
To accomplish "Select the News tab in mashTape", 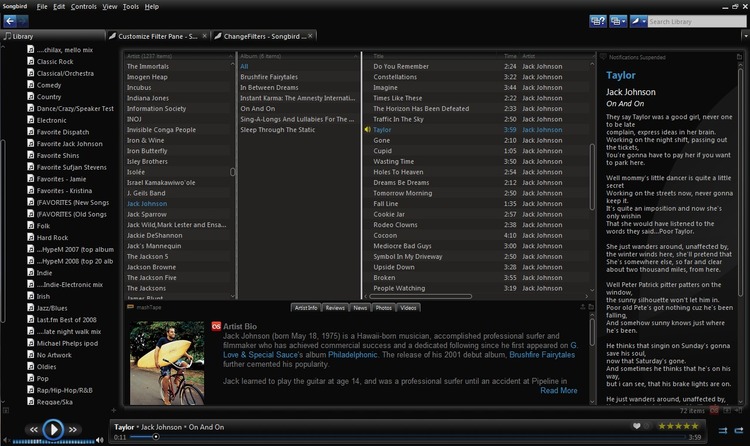I will (360, 308).
